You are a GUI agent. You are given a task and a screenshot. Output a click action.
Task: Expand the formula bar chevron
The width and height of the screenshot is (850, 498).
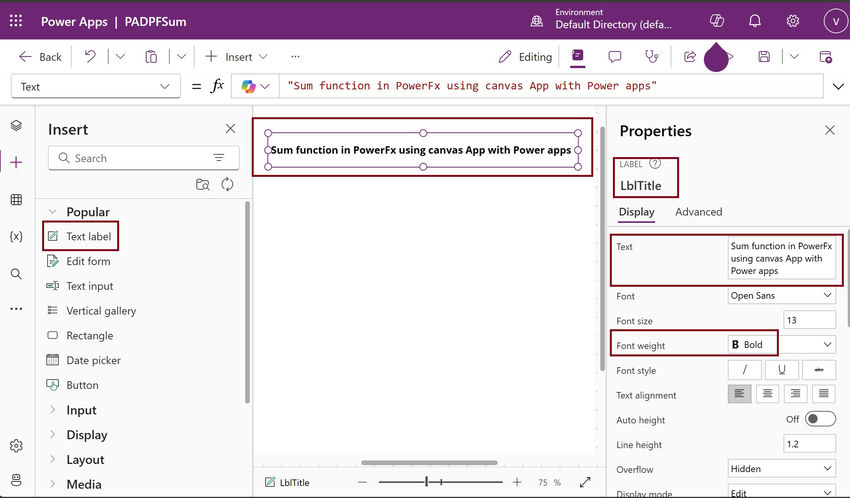[x=838, y=86]
